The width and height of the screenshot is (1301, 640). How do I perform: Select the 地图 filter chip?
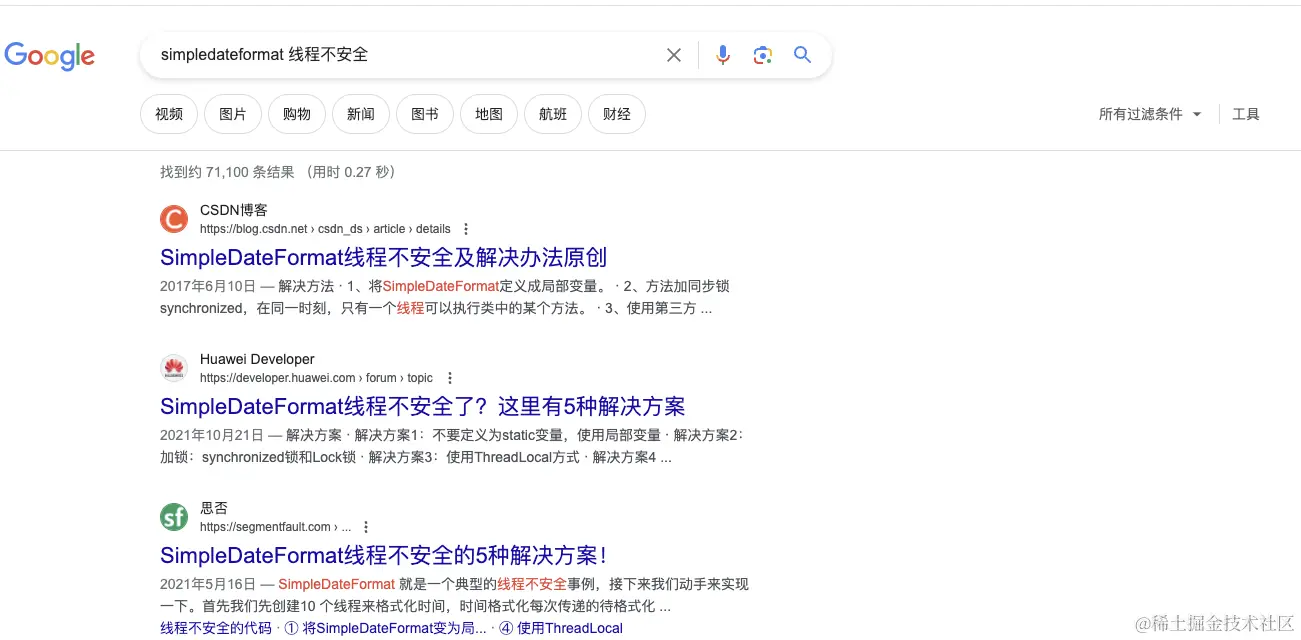pyautogui.click(x=489, y=114)
